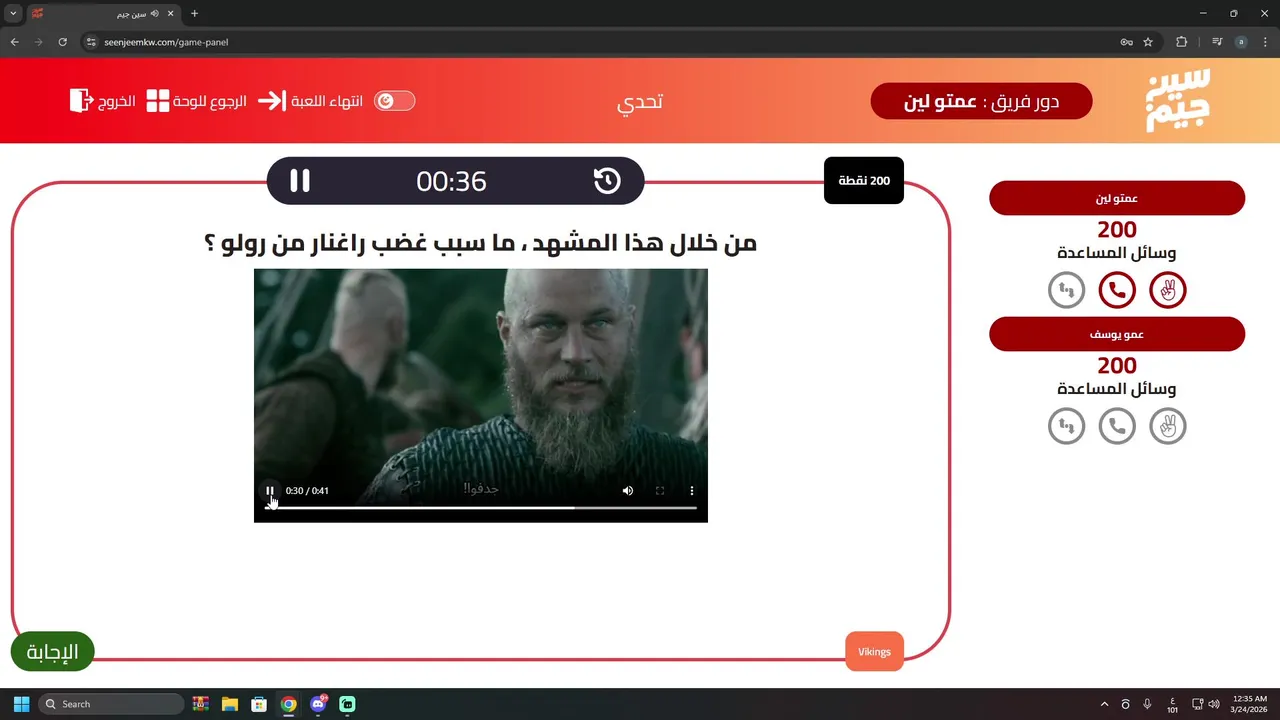Mute the video using the speaker icon
Screen dimensions: 1280x720
coord(628,491)
